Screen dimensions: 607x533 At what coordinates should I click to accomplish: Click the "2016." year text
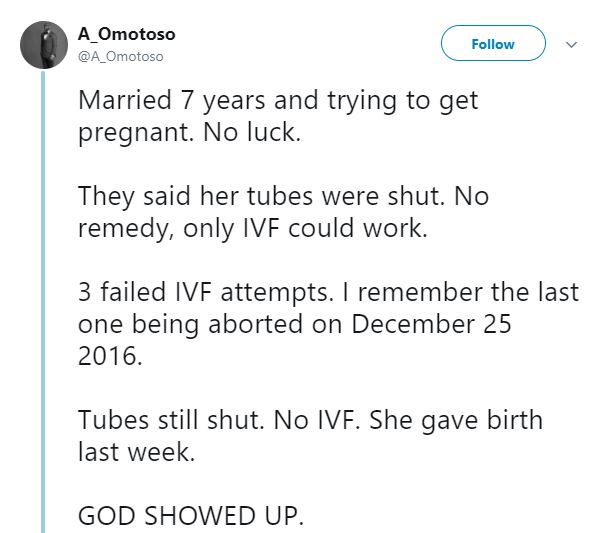(109, 356)
